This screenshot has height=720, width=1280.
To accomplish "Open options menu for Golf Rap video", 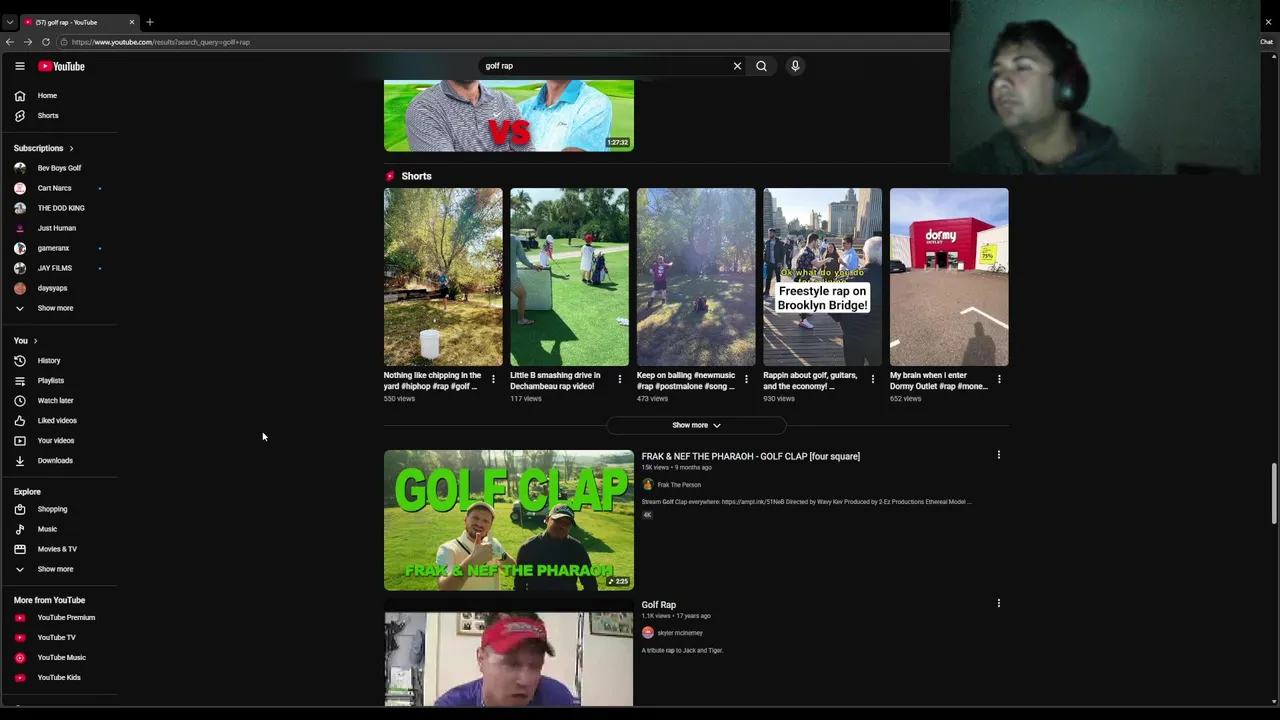I will 998,603.
